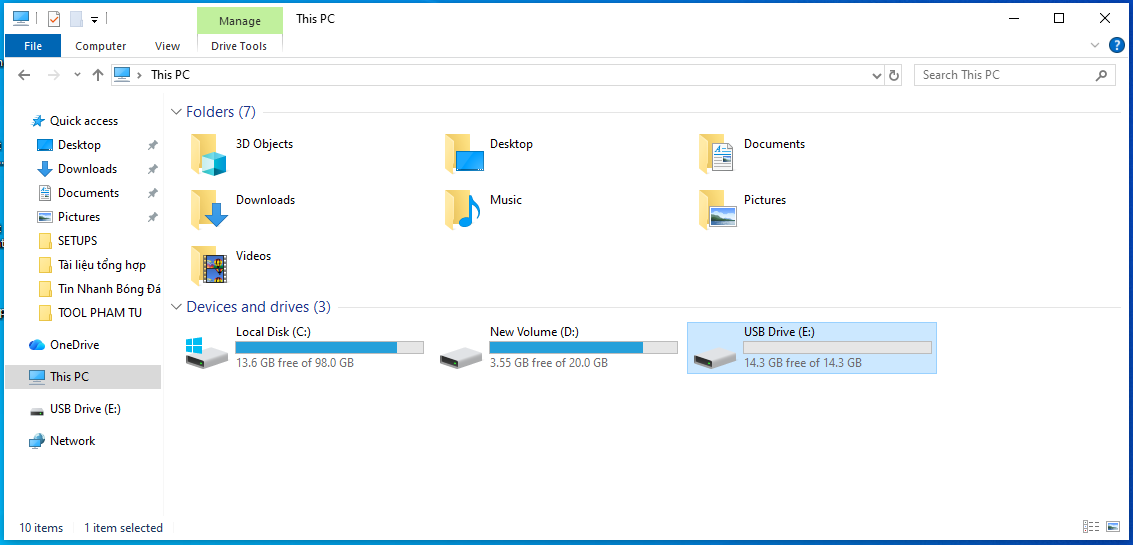Open the File menu
Viewport: 1133px width, 545px height.
33,46
